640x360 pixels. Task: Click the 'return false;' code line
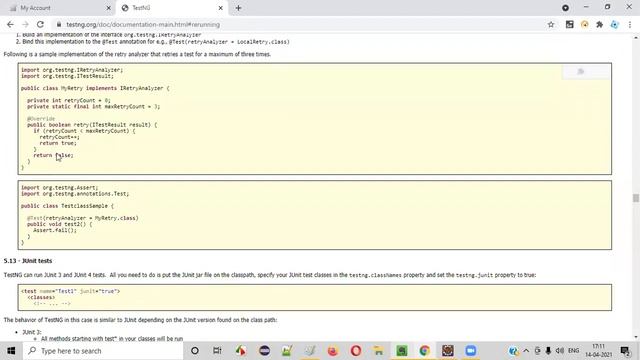pos(53,155)
